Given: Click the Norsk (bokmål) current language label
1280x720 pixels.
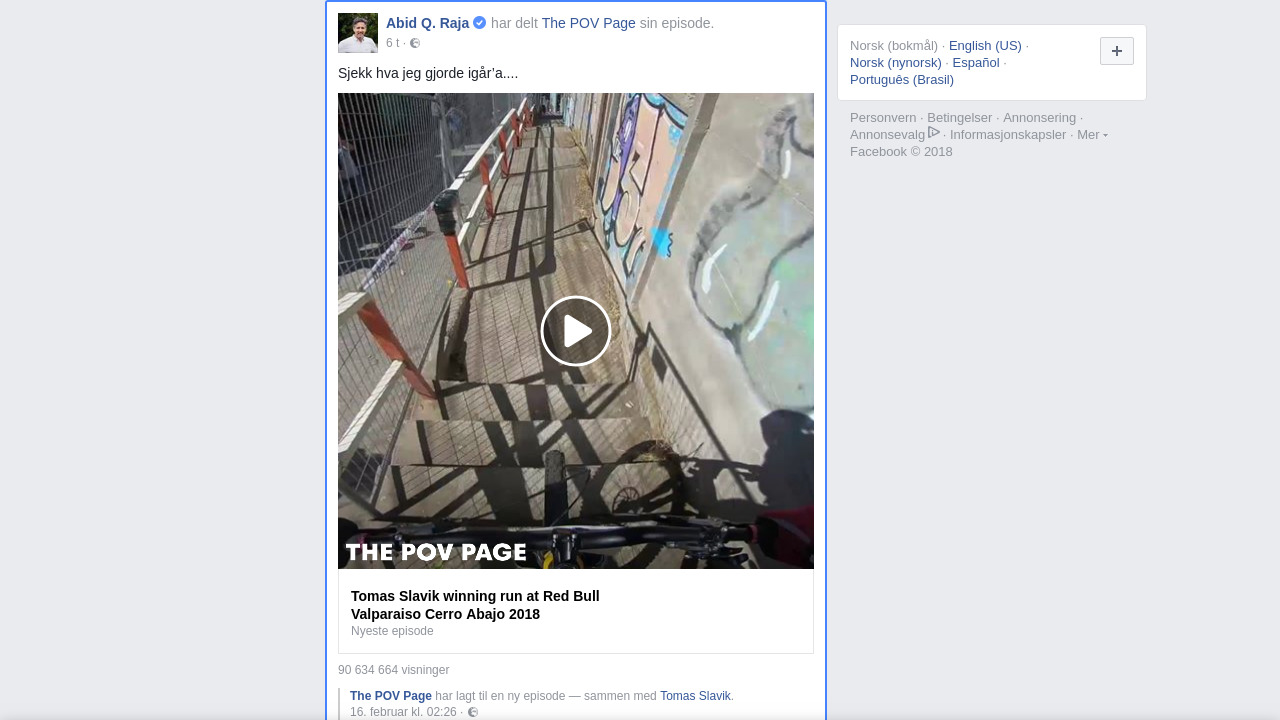Looking at the screenshot, I should tap(894, 45).
